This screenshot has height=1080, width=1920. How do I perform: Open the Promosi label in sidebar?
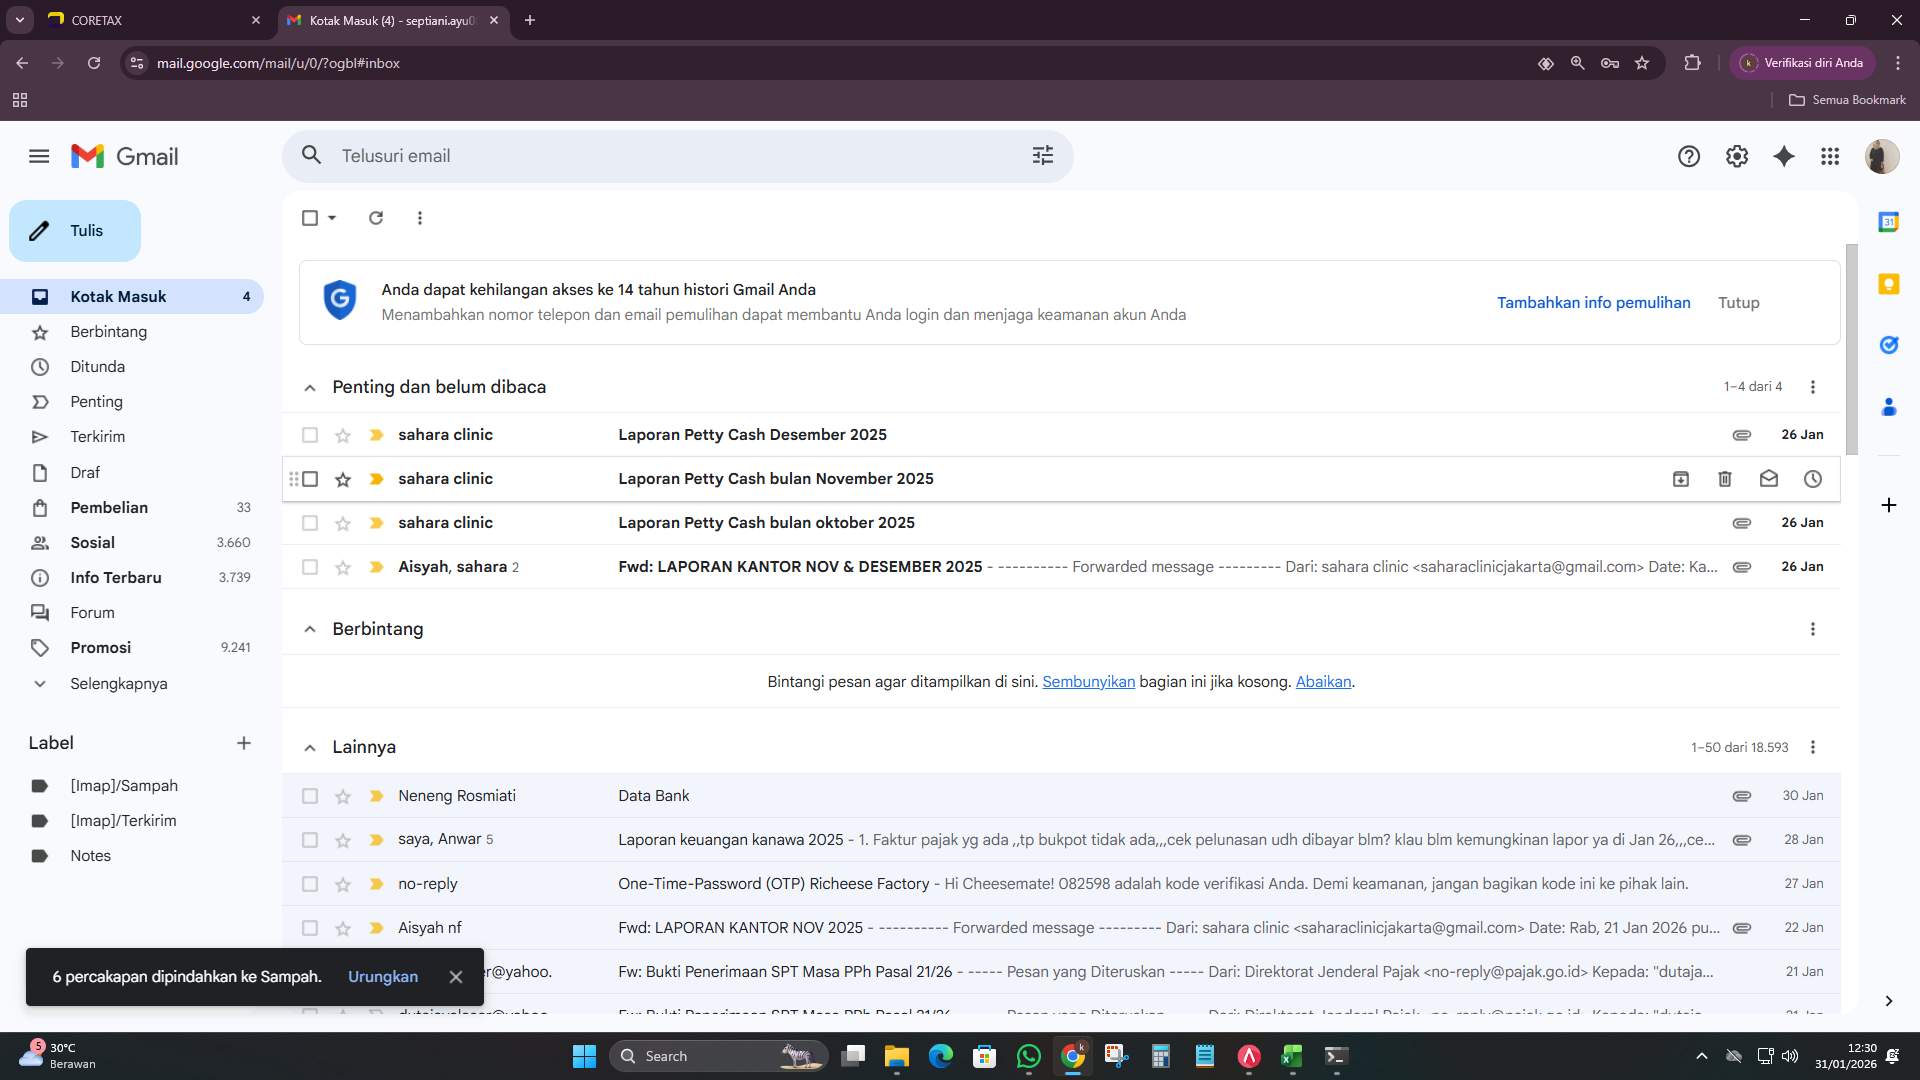tap(100, 647)
